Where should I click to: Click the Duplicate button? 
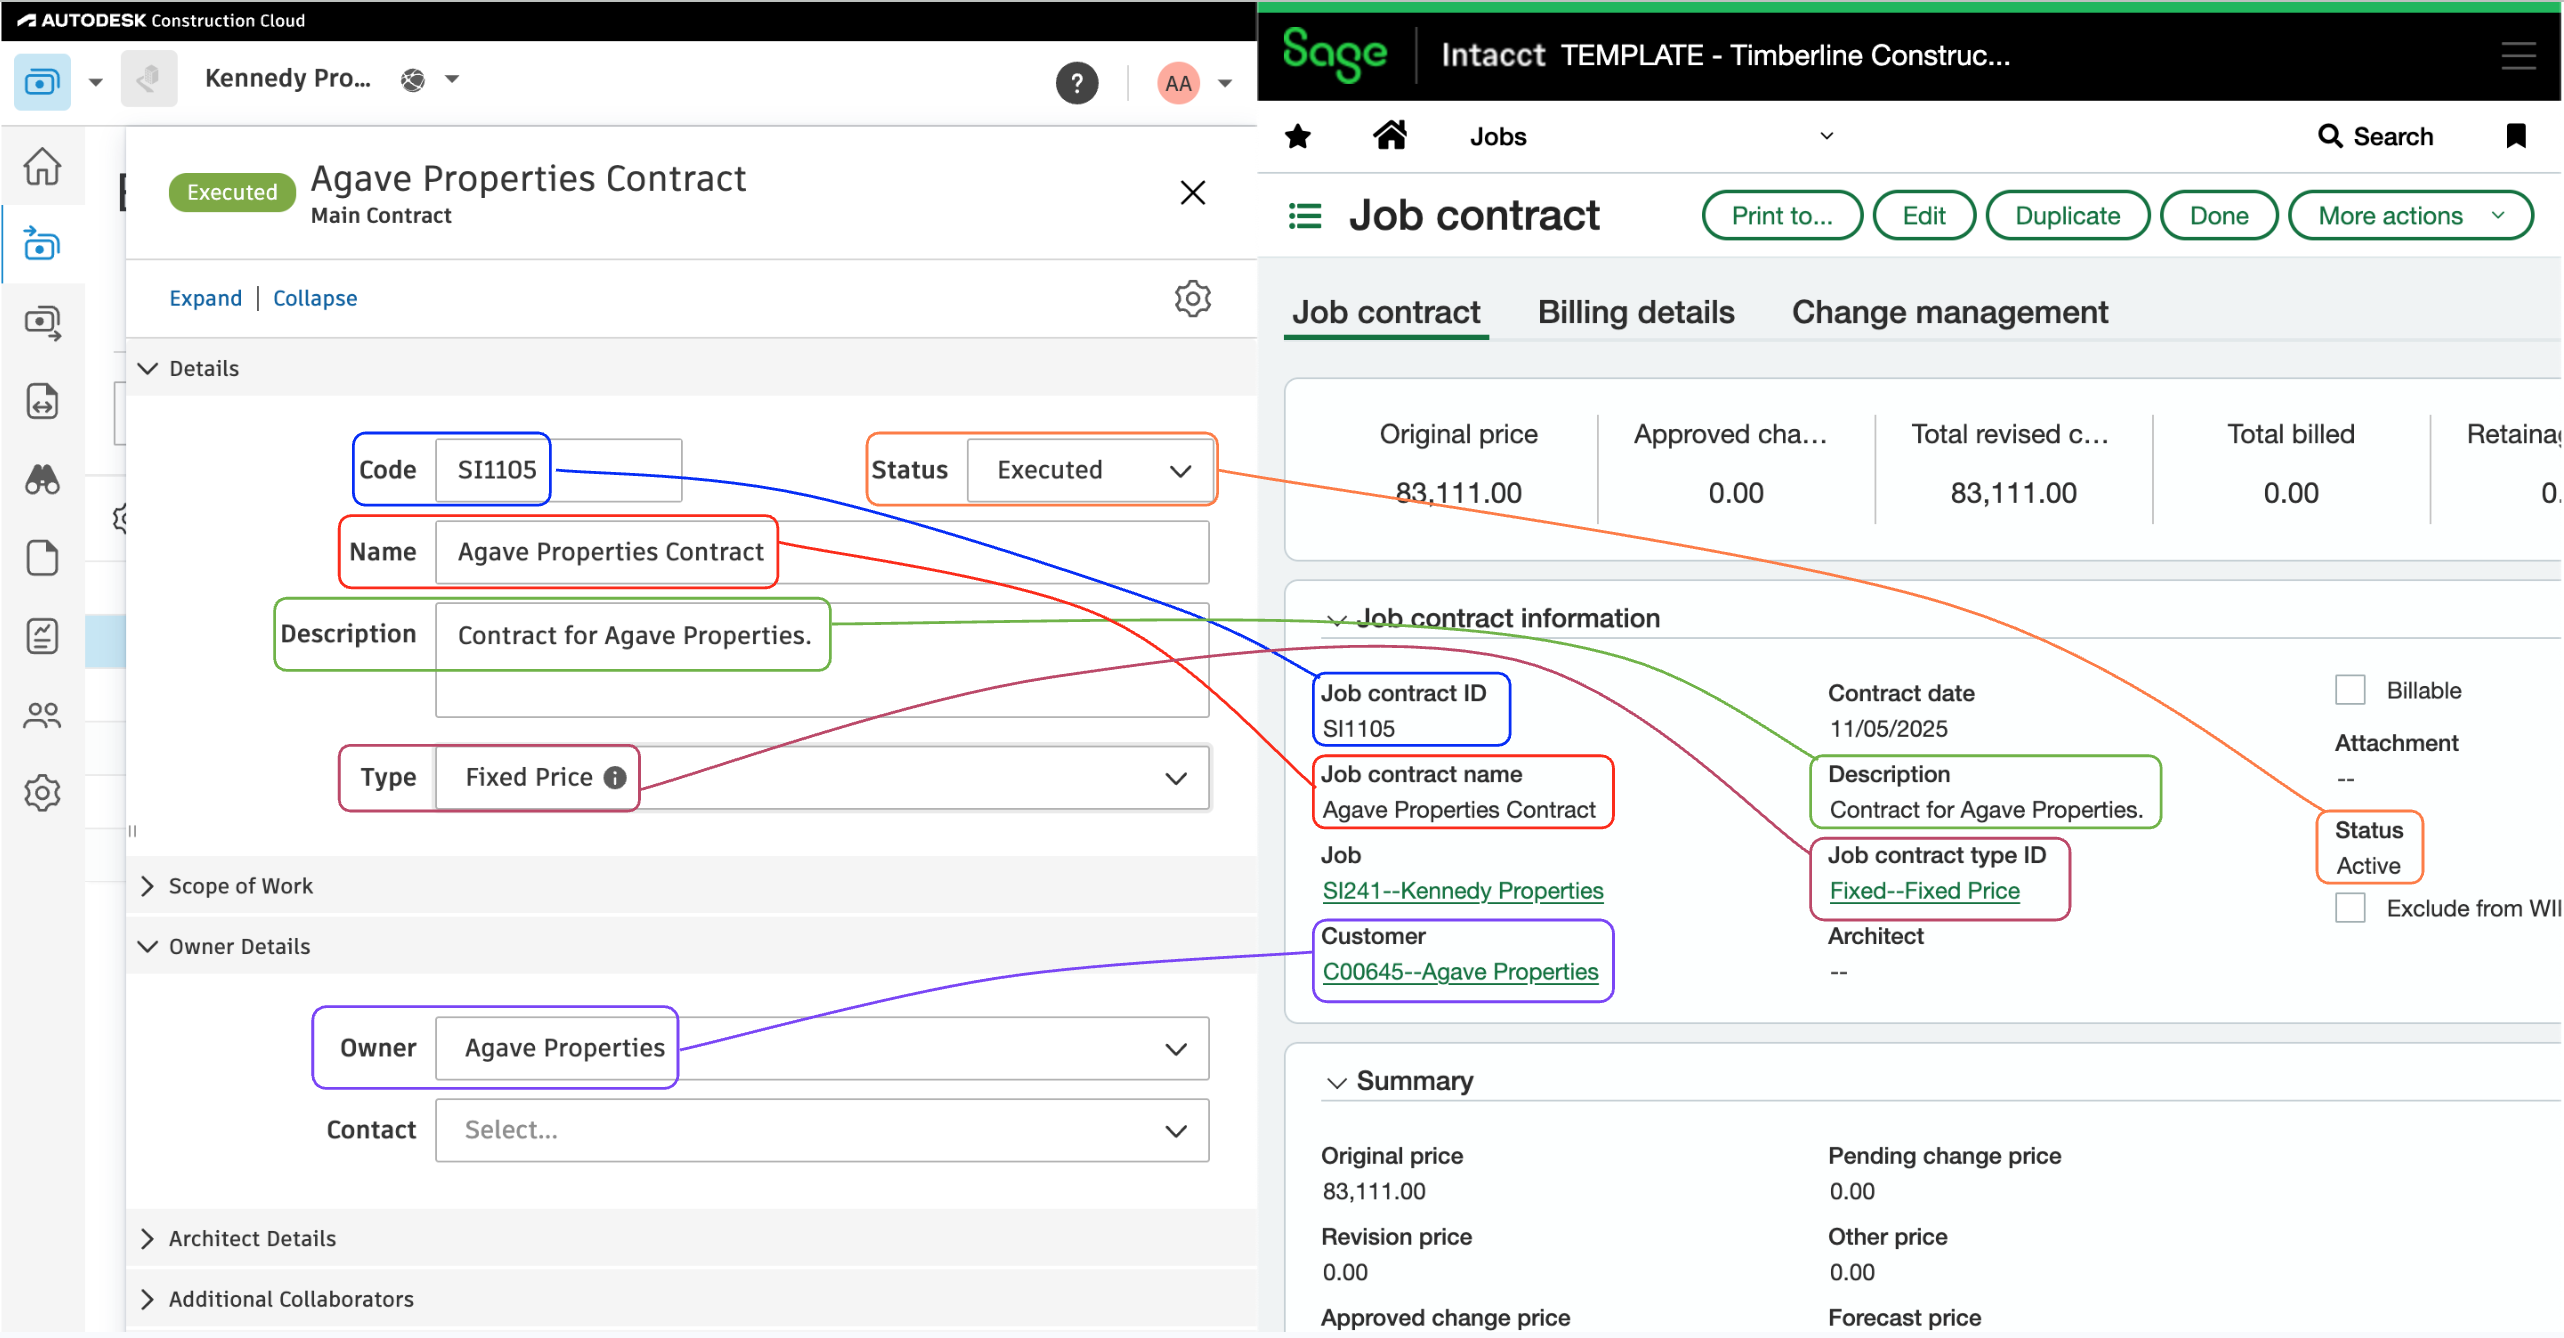click(x=2066, y=215)
